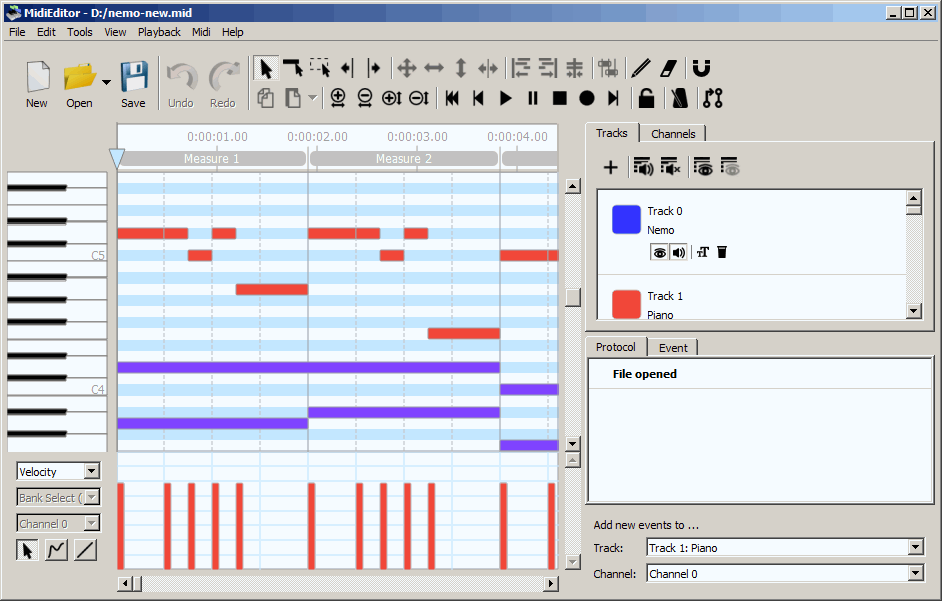This screenshot has width=942, height=601.
Task: Select the standard pointer tool in toolbar
Action: (264, 69)
